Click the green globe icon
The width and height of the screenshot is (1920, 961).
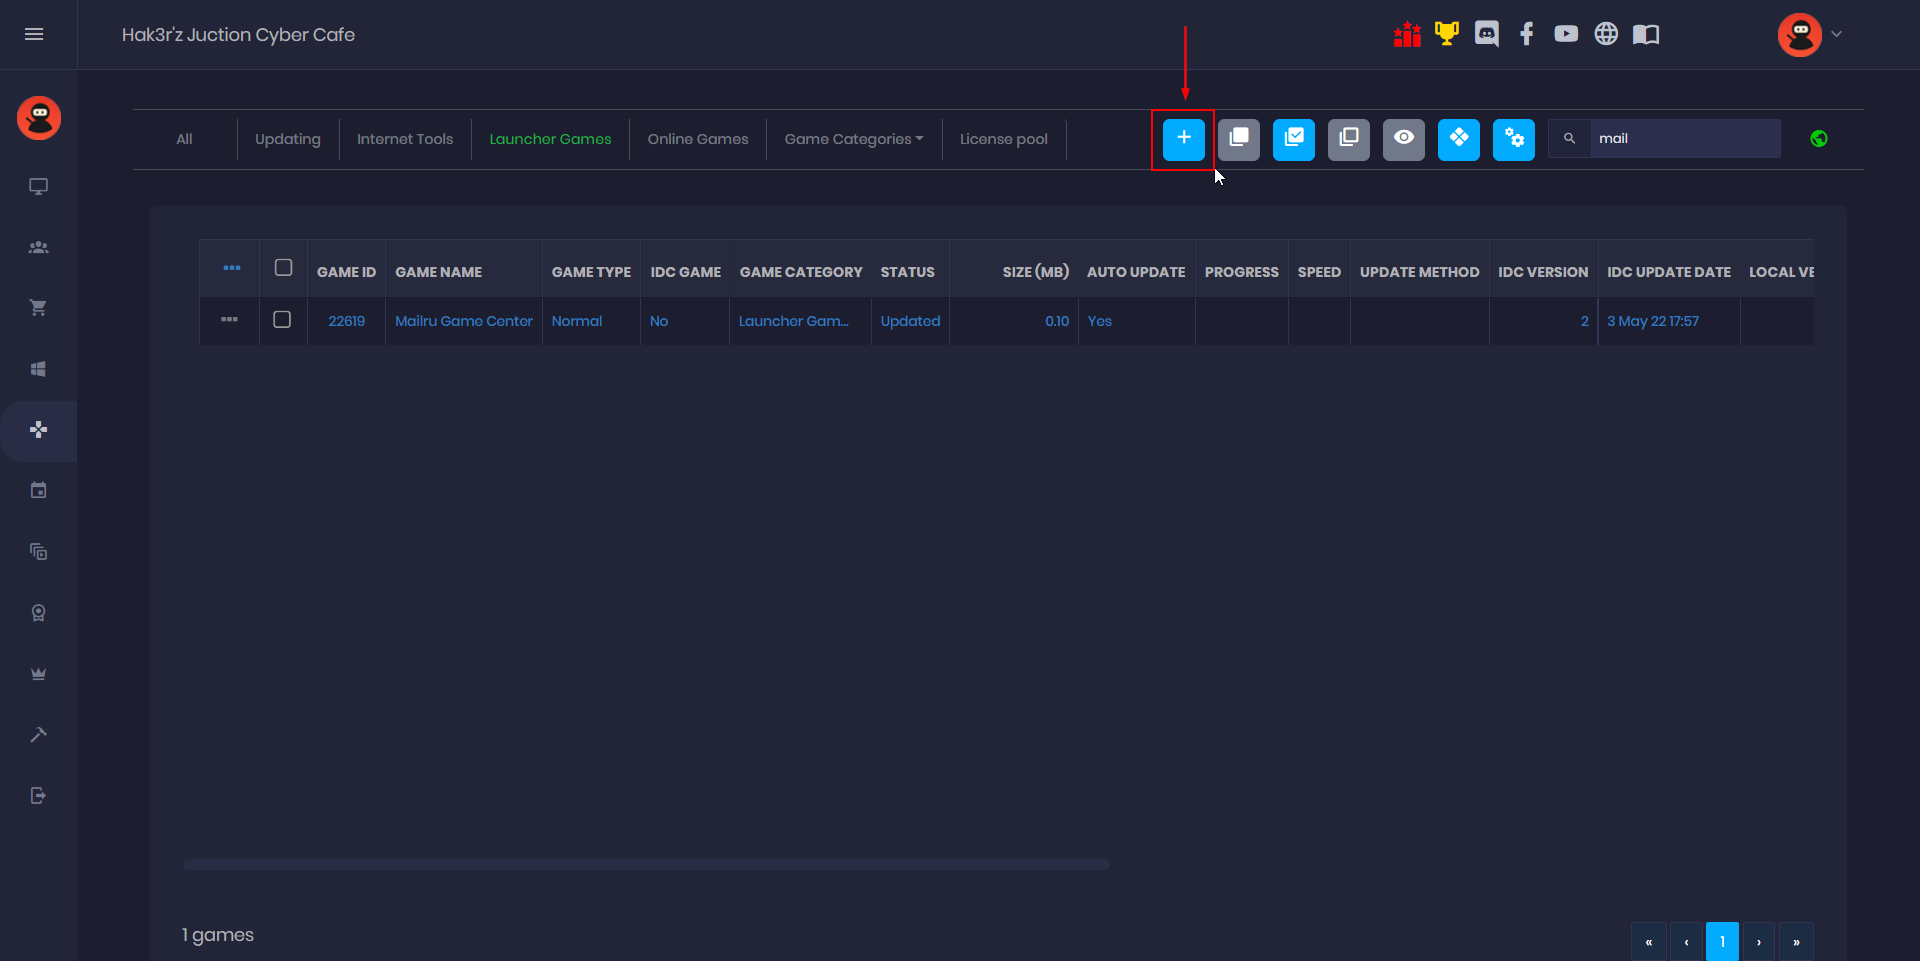(x=1818, y=139)
